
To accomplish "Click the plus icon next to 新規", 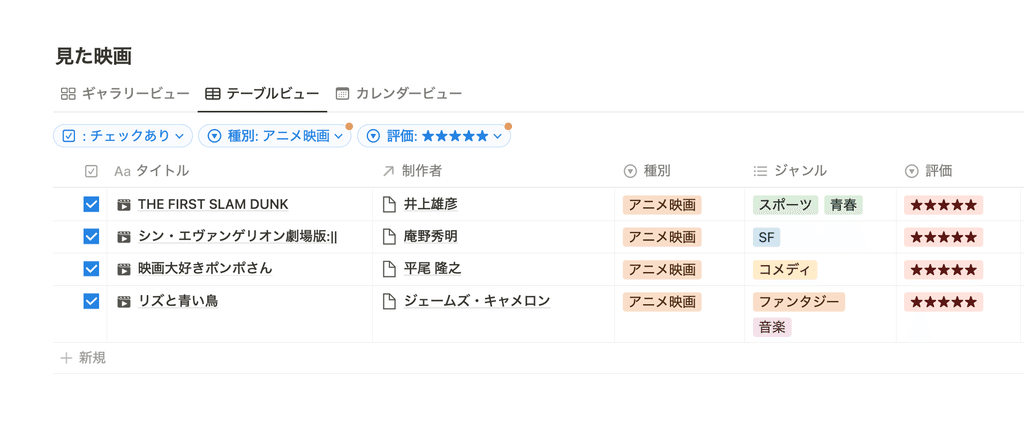I will point(65,358).
